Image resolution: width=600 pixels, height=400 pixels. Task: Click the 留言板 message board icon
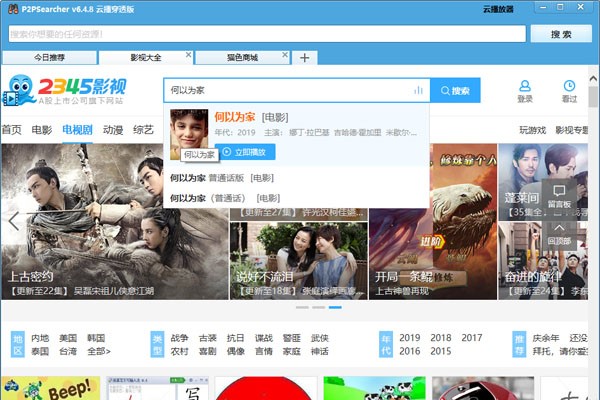(559, 196)
